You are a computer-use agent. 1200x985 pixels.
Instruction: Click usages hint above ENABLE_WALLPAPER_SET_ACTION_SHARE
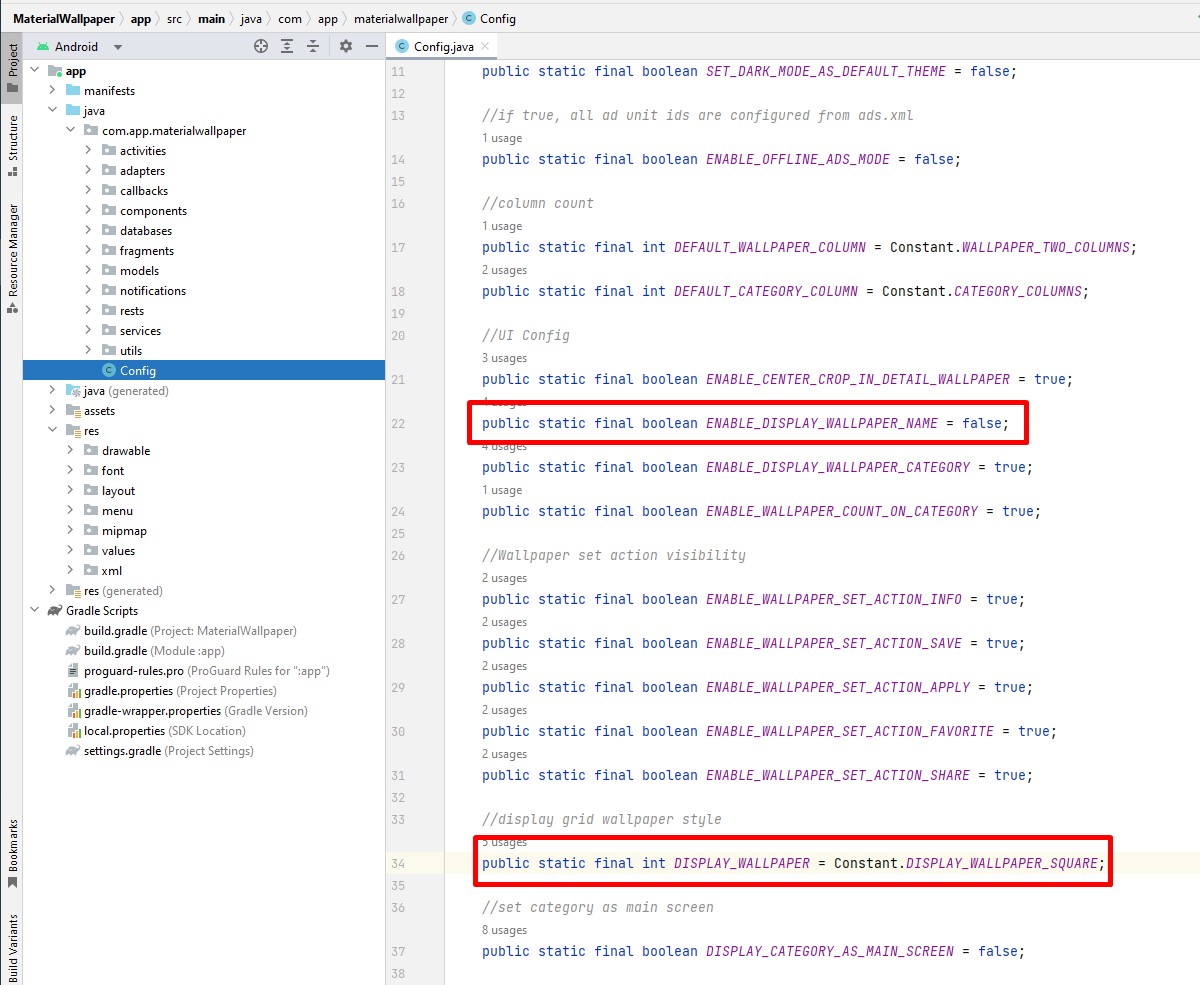point(504,754)
